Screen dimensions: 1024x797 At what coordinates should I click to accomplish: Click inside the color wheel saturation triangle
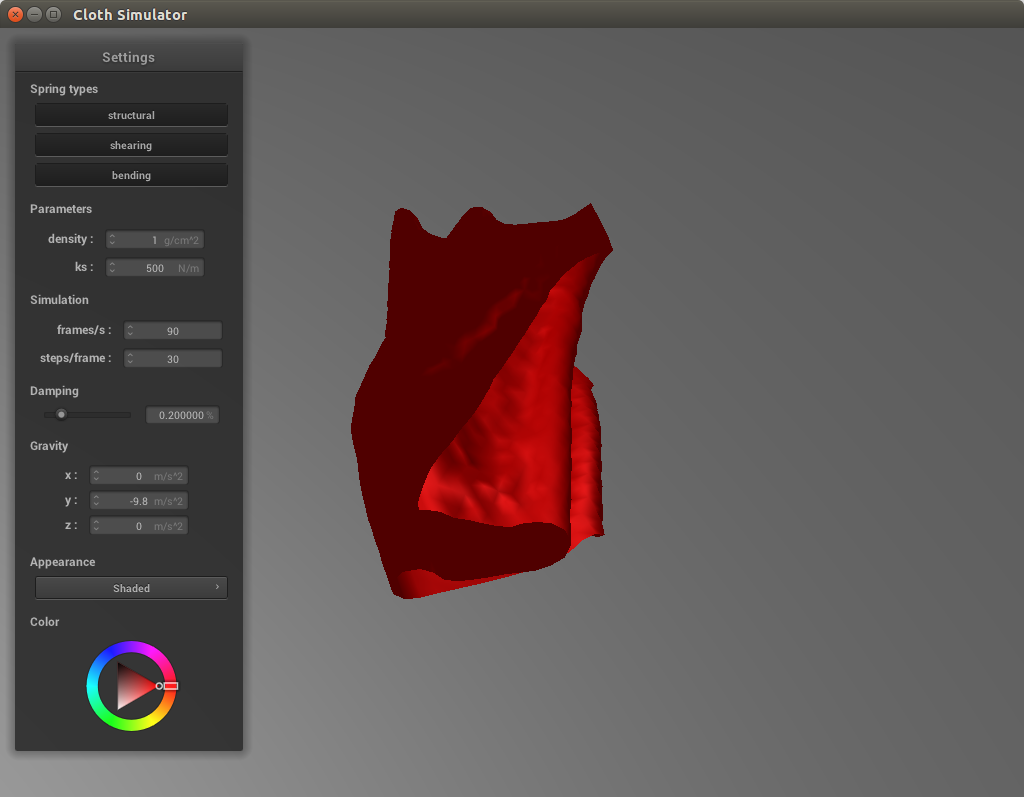coord(132,686)
